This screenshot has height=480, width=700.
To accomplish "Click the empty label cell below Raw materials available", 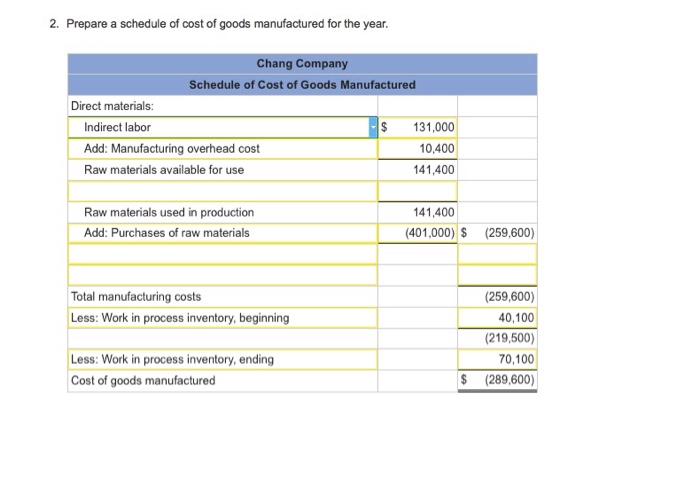I will [222, 190].
